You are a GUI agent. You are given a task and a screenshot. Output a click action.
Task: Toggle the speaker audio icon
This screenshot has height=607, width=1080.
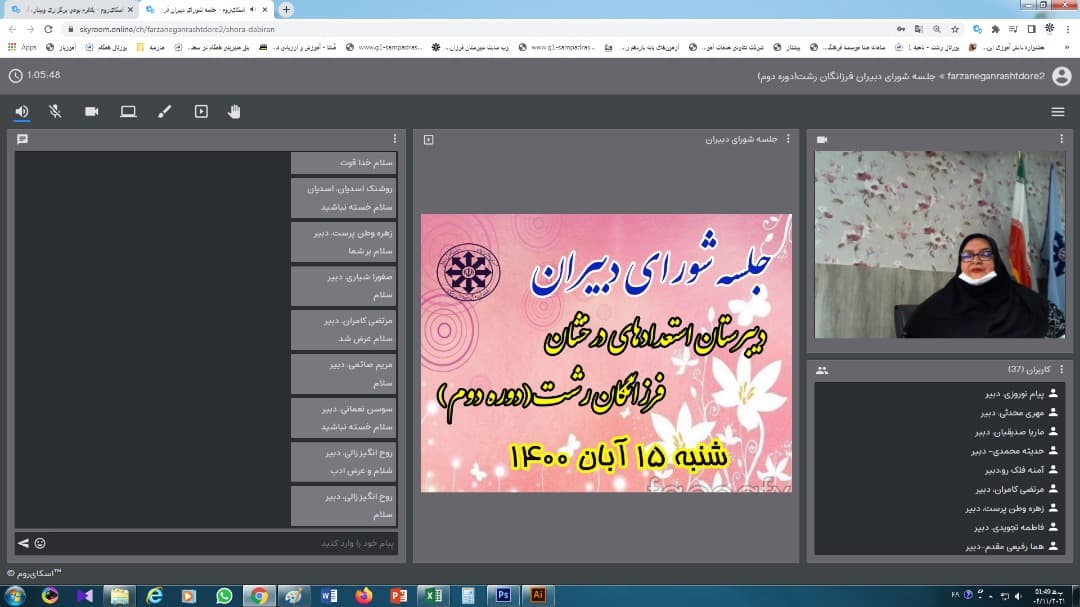point(22,111)
